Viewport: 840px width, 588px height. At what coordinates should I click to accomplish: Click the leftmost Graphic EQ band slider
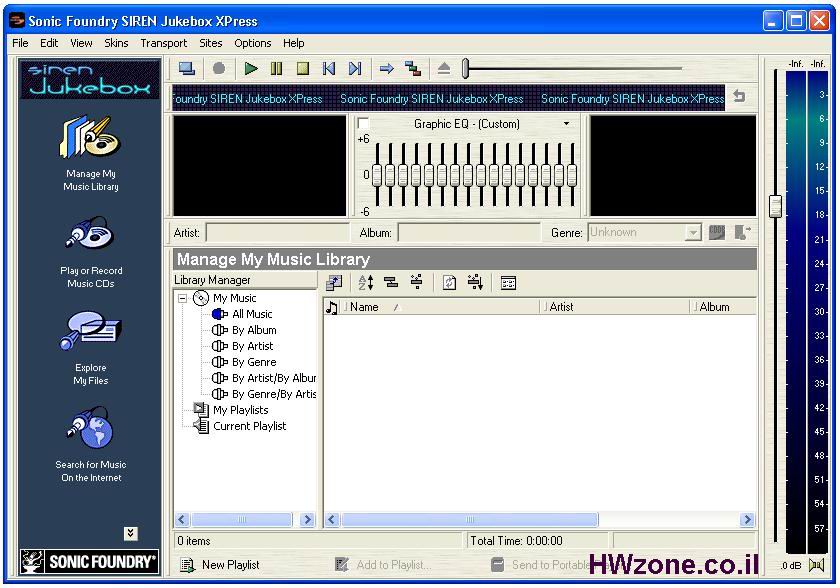tap(377, 176)
